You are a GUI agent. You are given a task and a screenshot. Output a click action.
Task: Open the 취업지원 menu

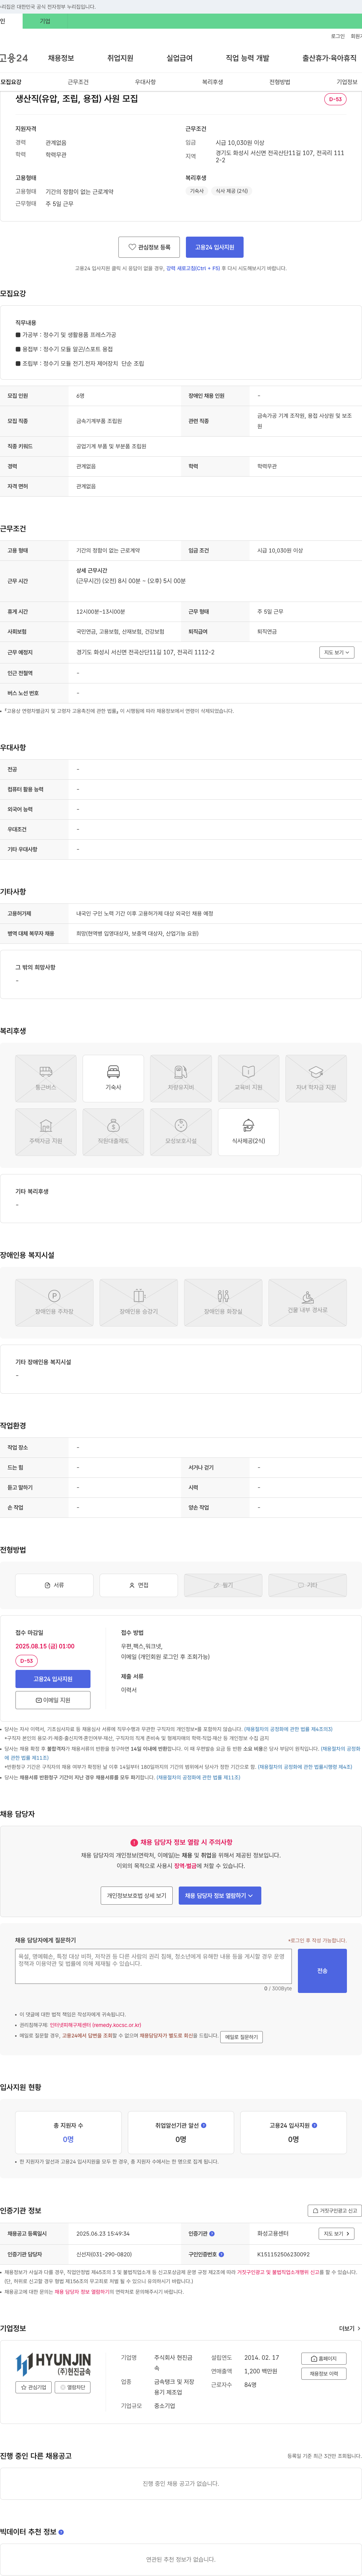(120, 58)
